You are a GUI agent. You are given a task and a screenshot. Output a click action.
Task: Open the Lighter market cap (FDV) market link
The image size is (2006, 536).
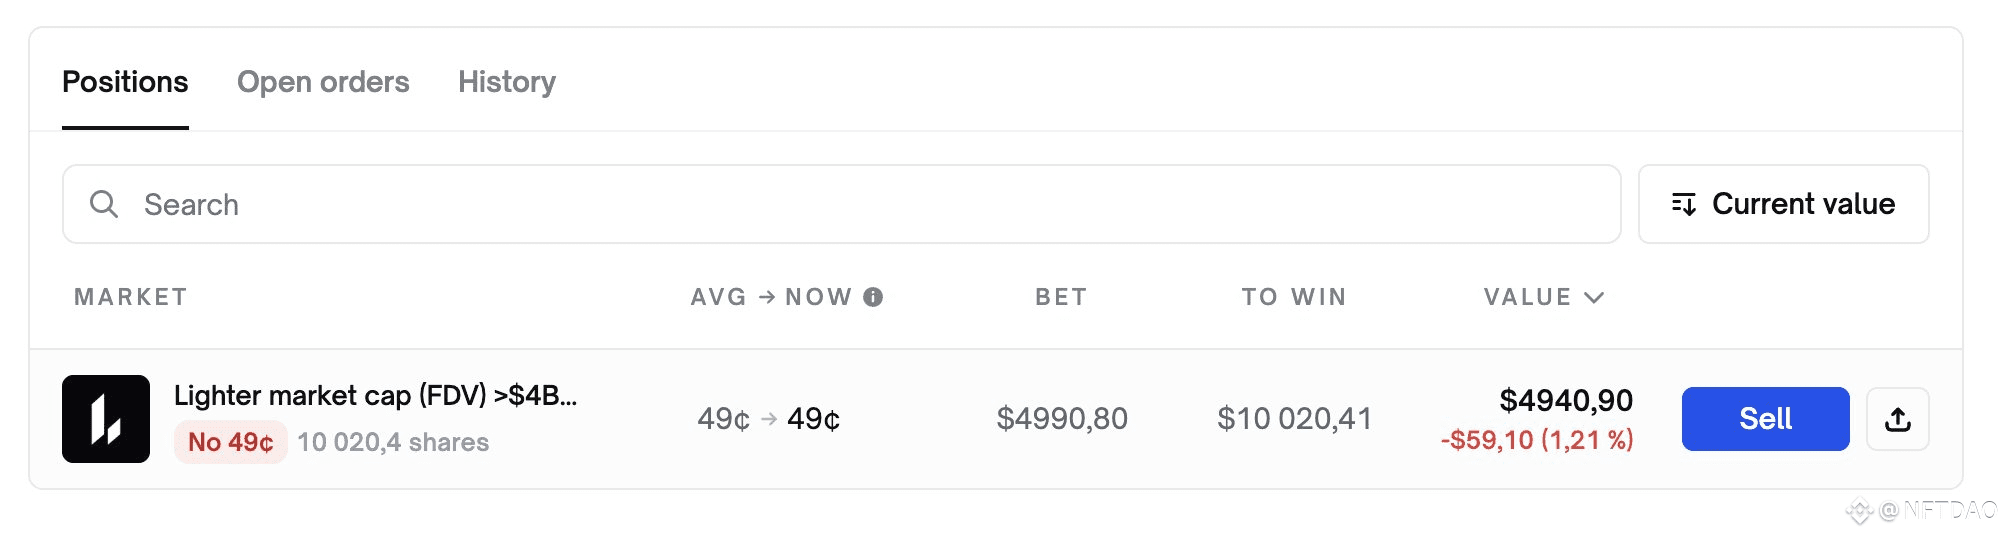[375, 396]
